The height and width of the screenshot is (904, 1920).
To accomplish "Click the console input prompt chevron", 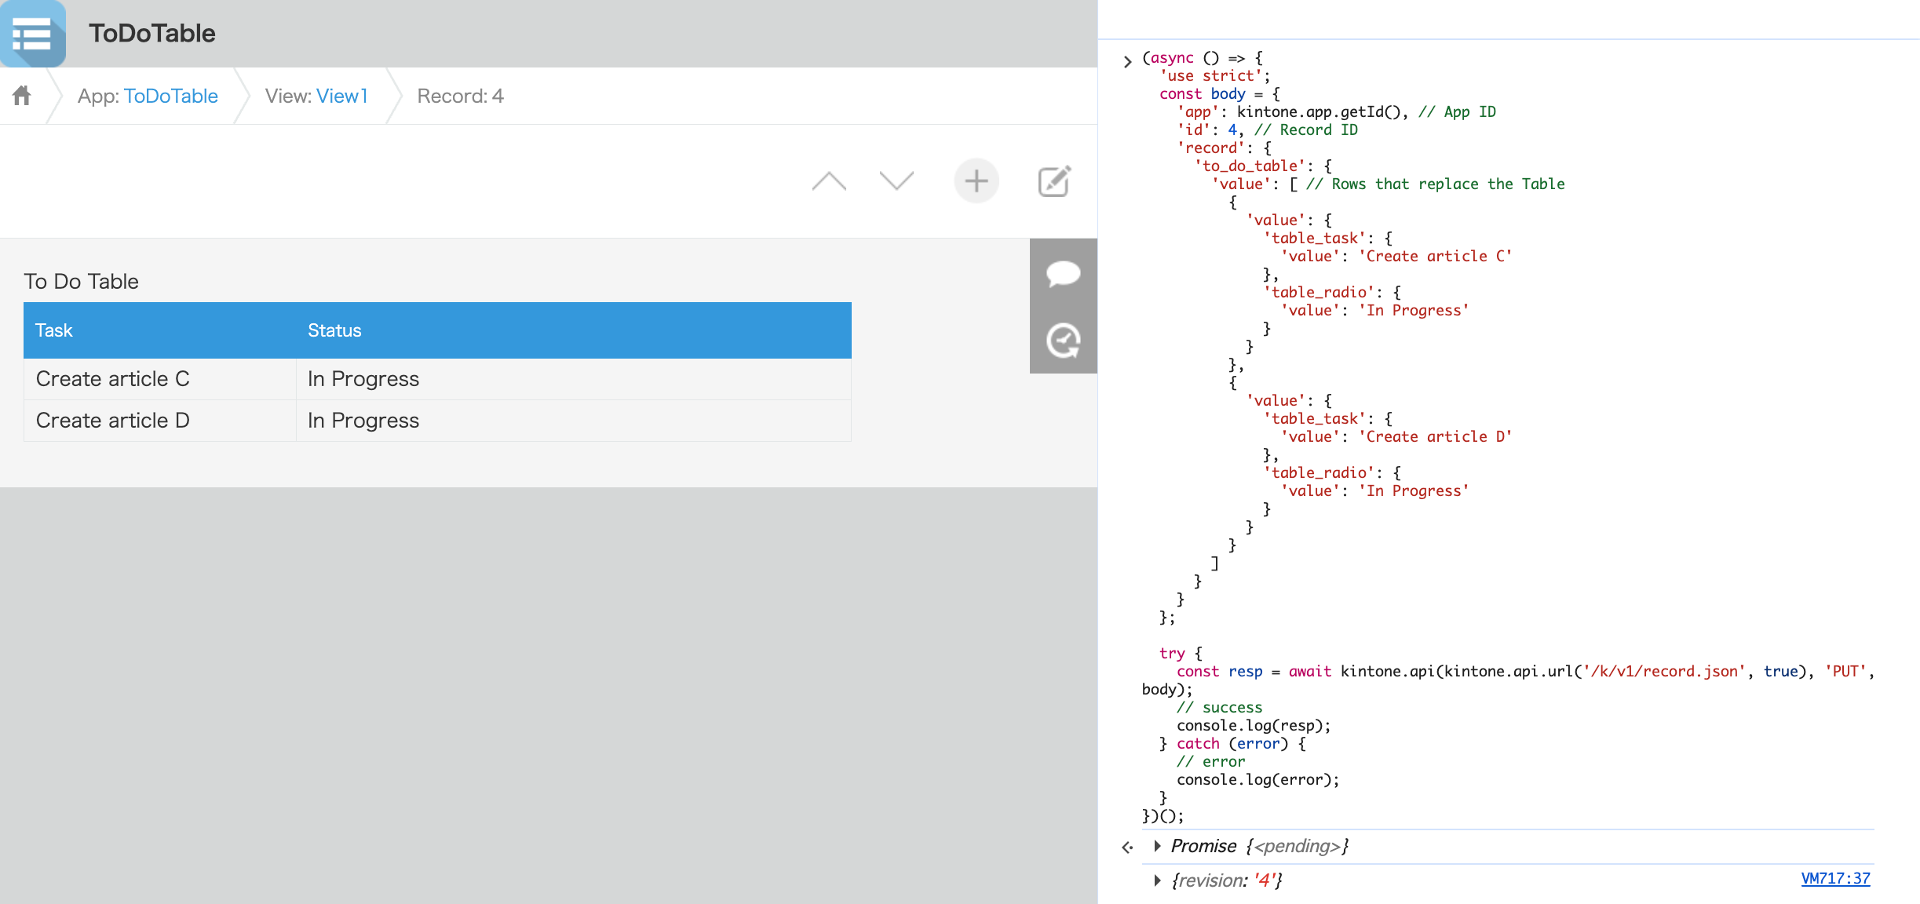I will click(1128, 61).
